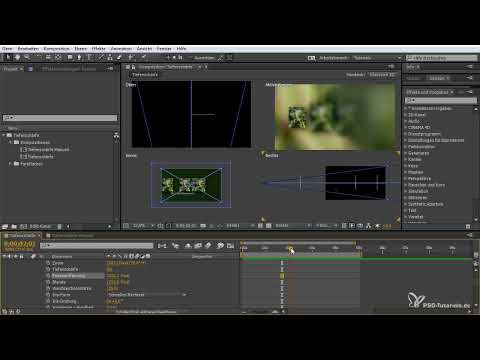The image size is (480, 360).
Task: Select the Rectangle mask tool
Action: pos(70,57)
